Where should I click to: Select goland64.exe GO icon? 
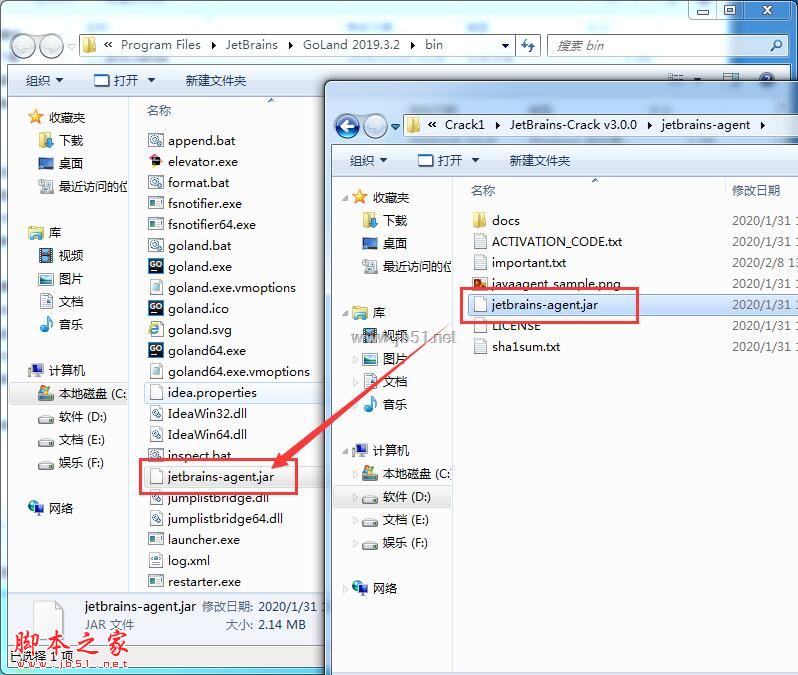tap(156, 350)
